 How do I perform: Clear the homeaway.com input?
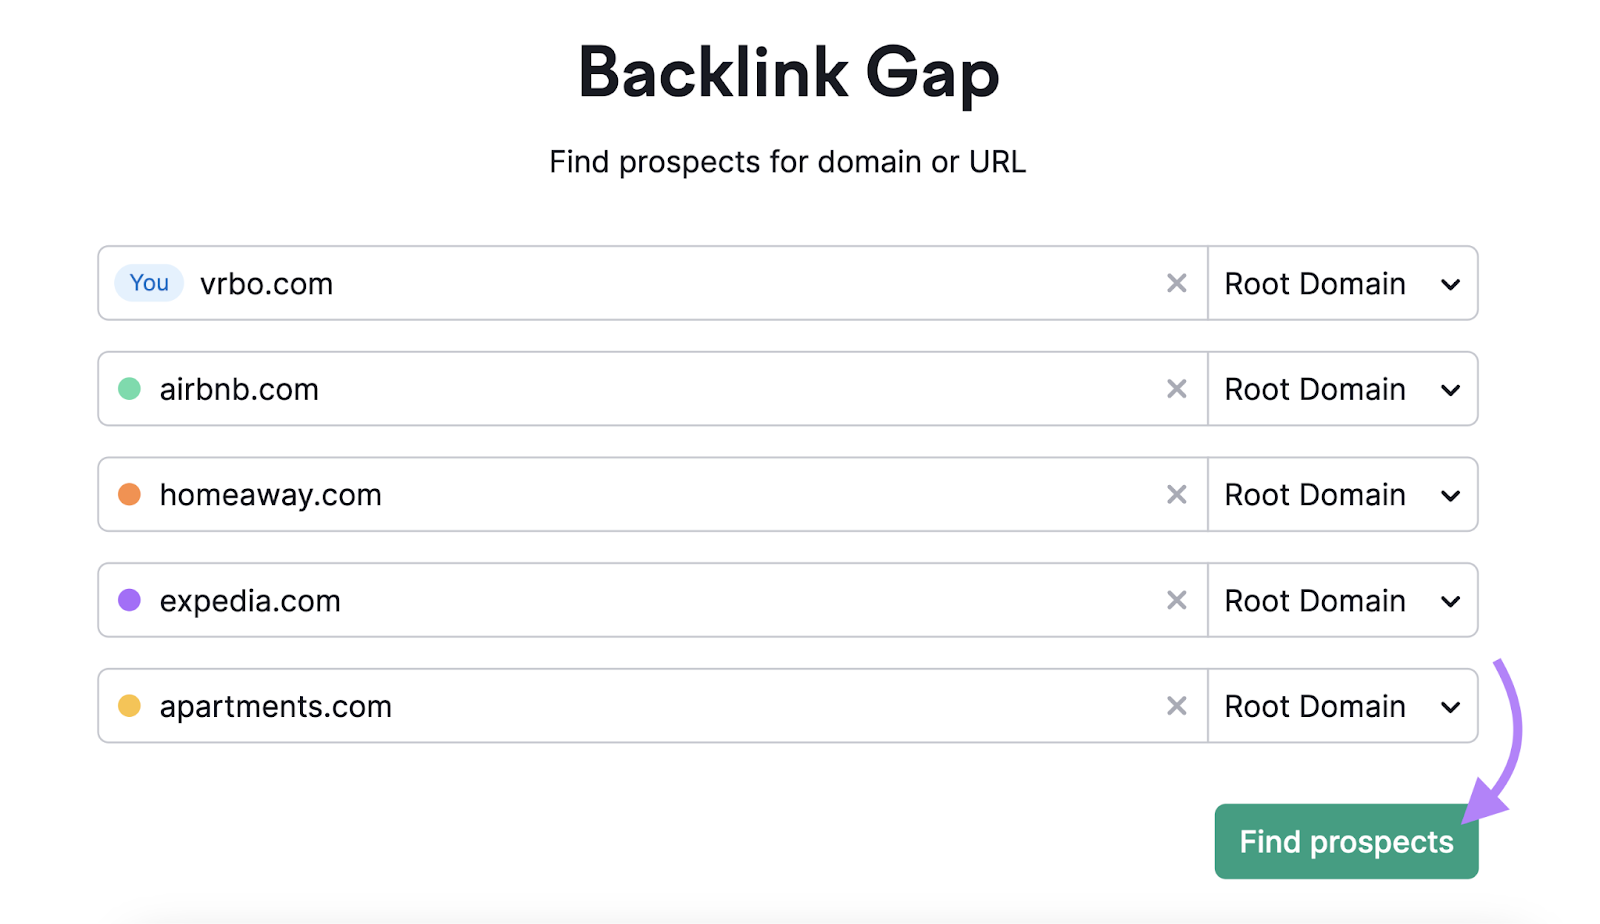point(1176,495)
